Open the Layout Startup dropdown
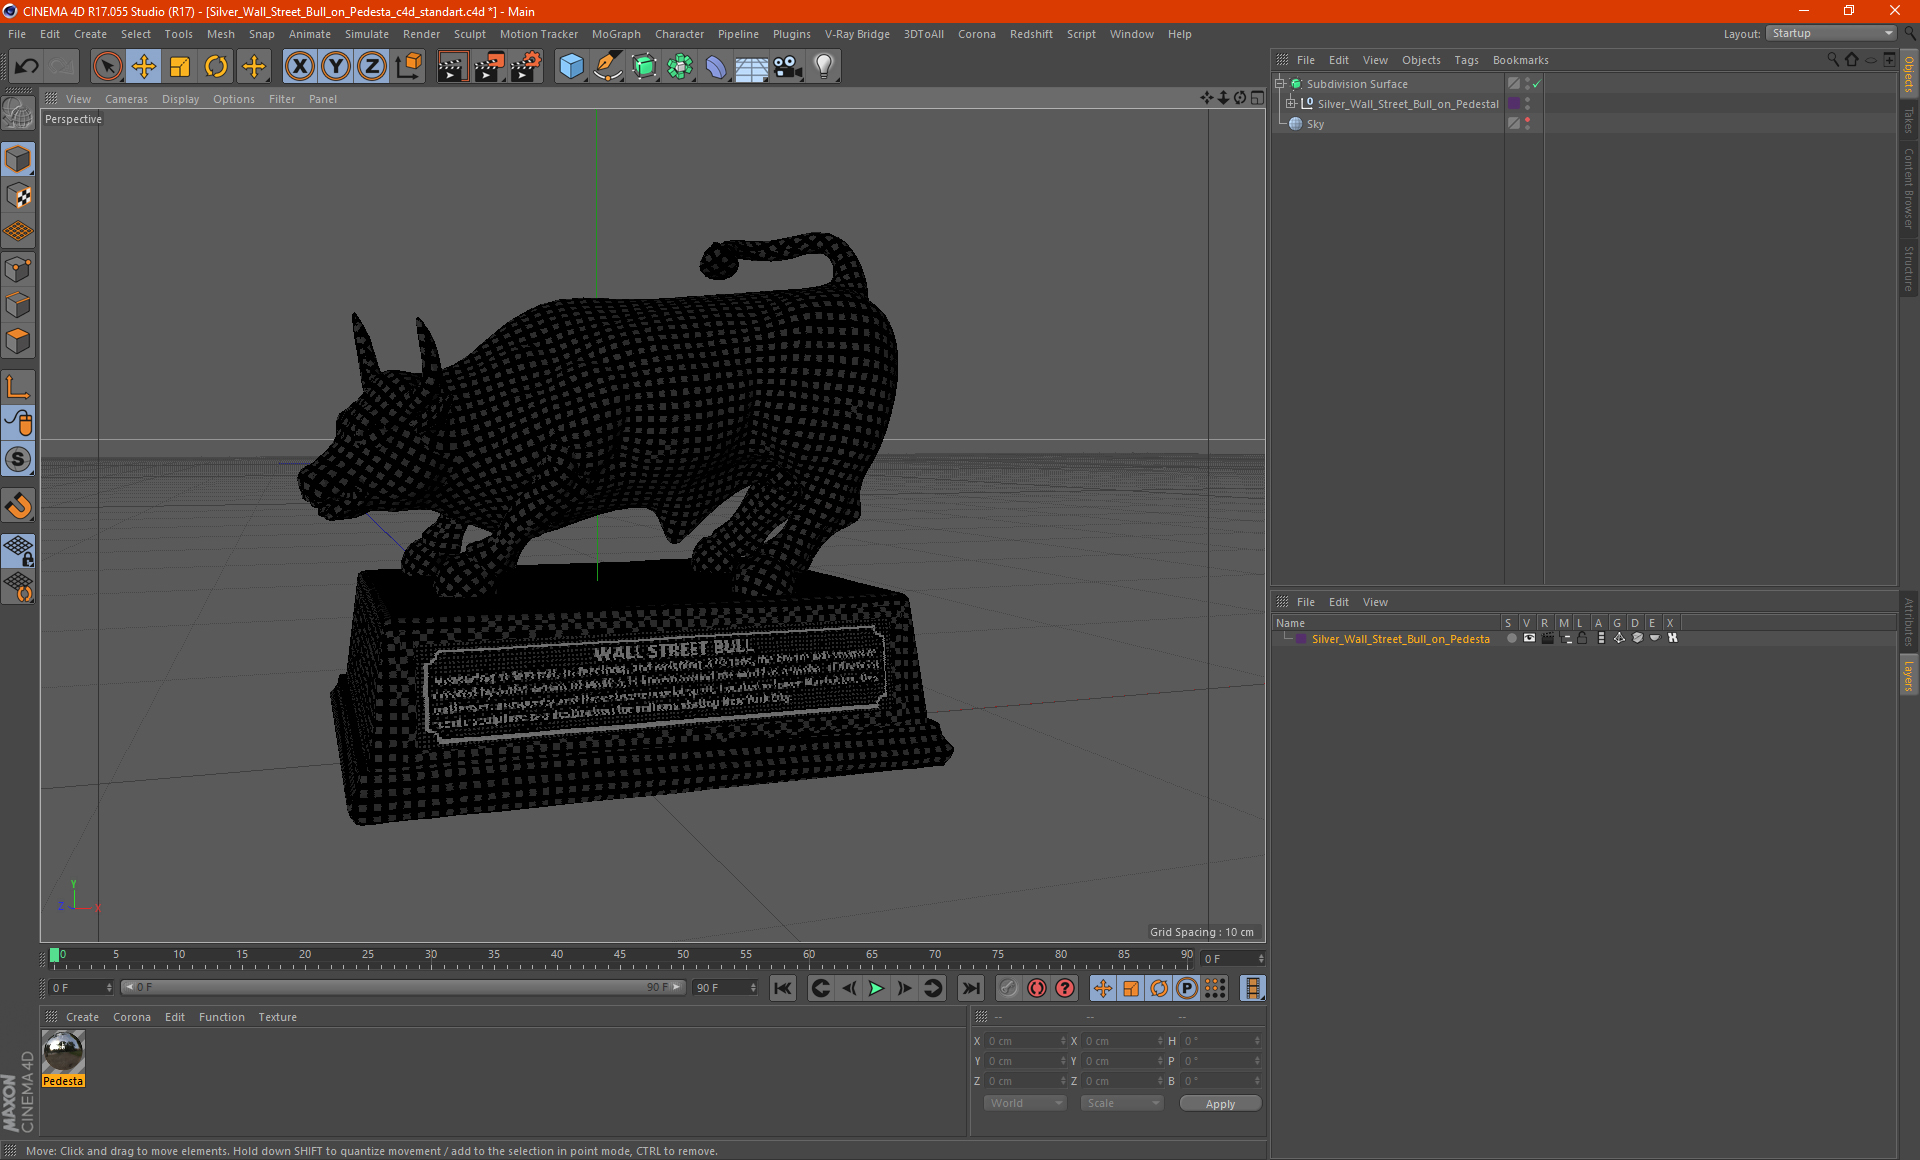 click(1831, 34)
